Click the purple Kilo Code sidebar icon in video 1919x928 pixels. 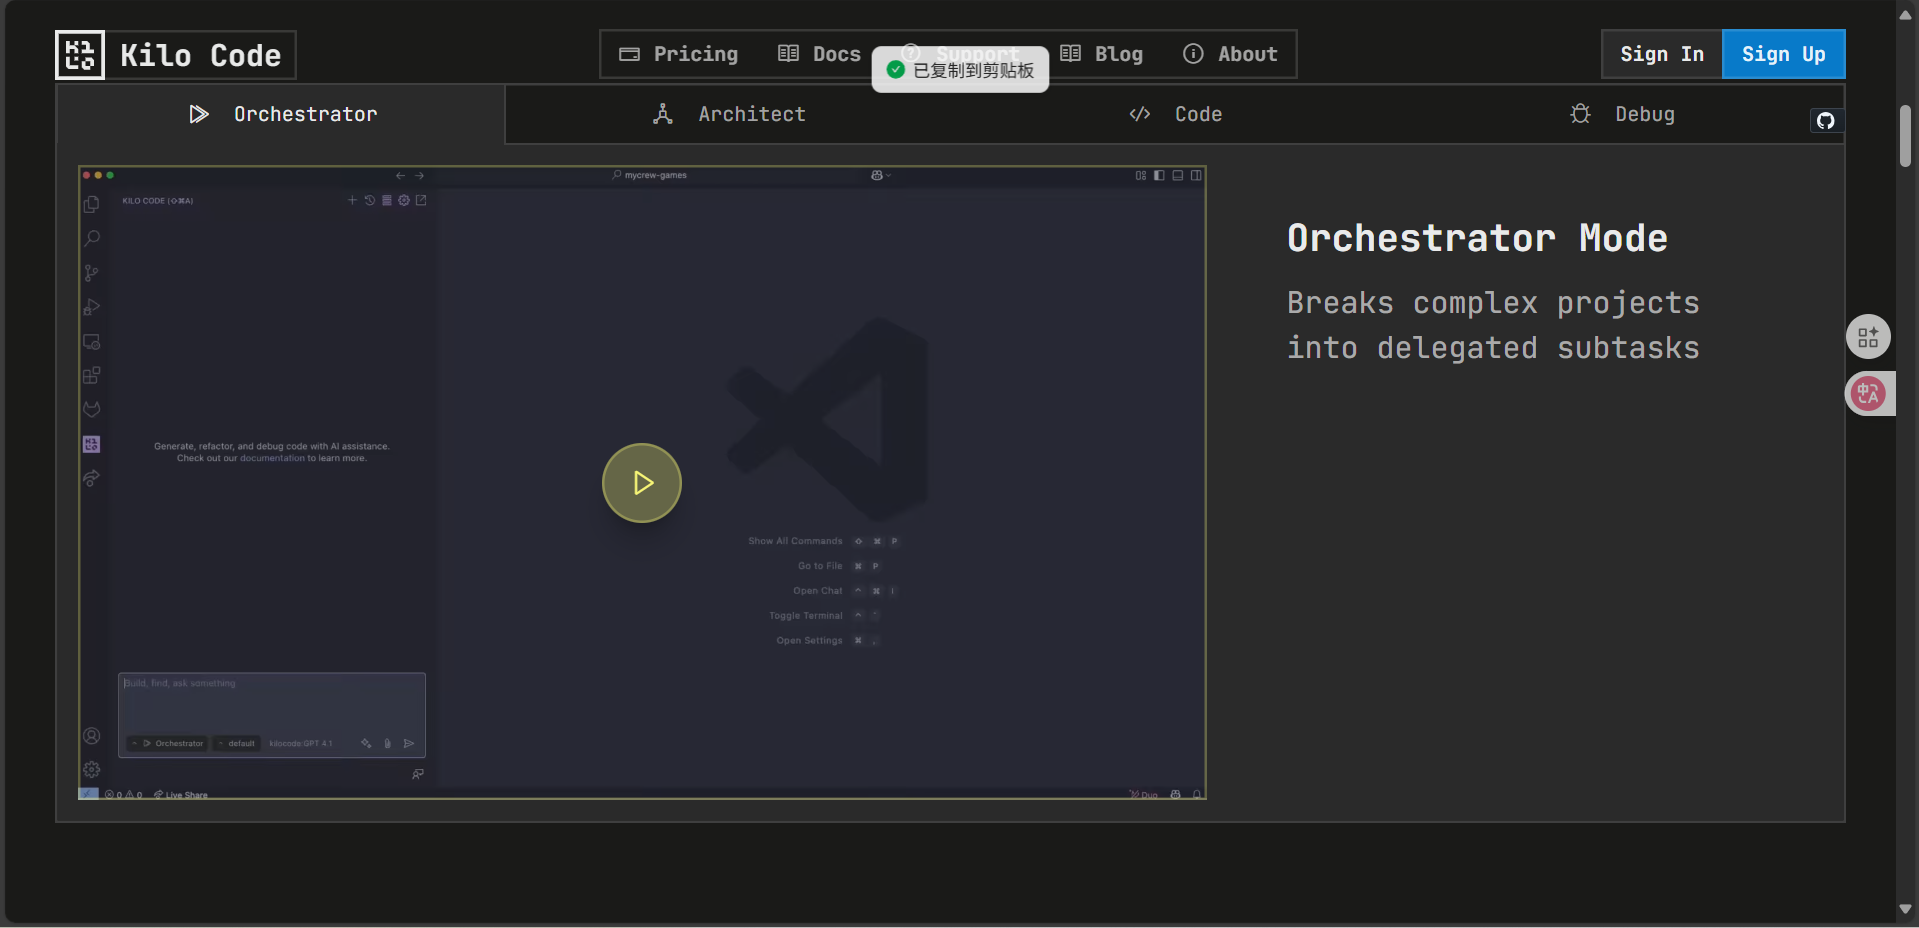92,444
